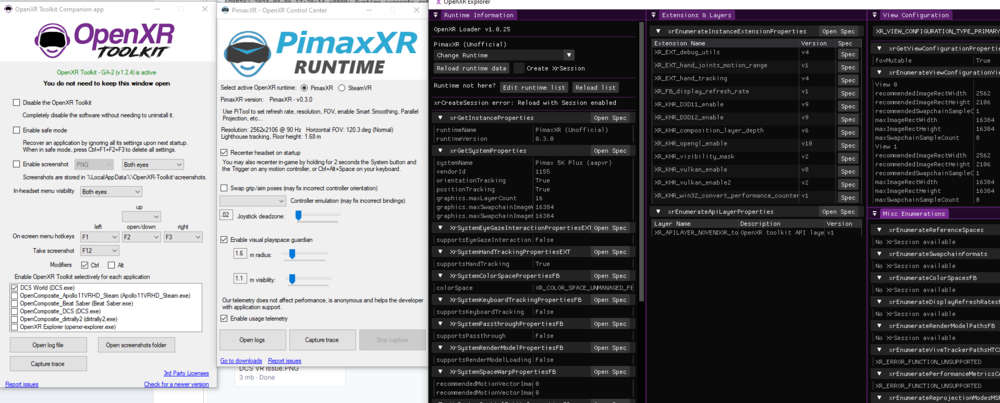Enable safe mode in OpenXR Toolkit
The width and height of the screenshot is (1000, 403).
(16, 130)
